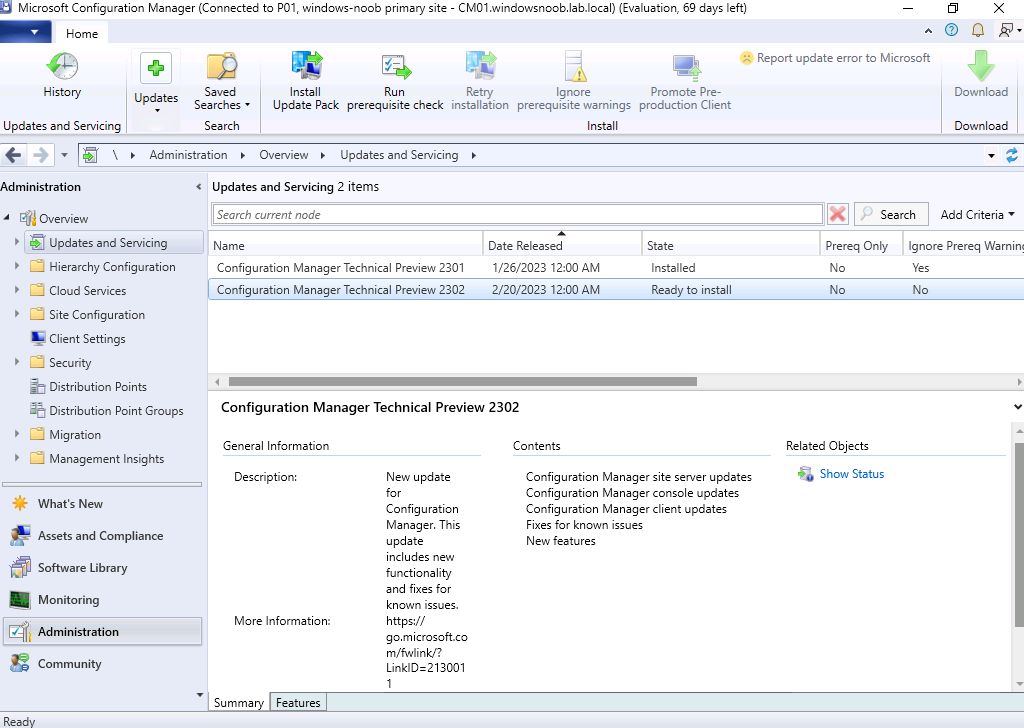Open the Updates ribbon dropdown
1024x728 pixels.
pyautogui.click(x=155, y=84)
